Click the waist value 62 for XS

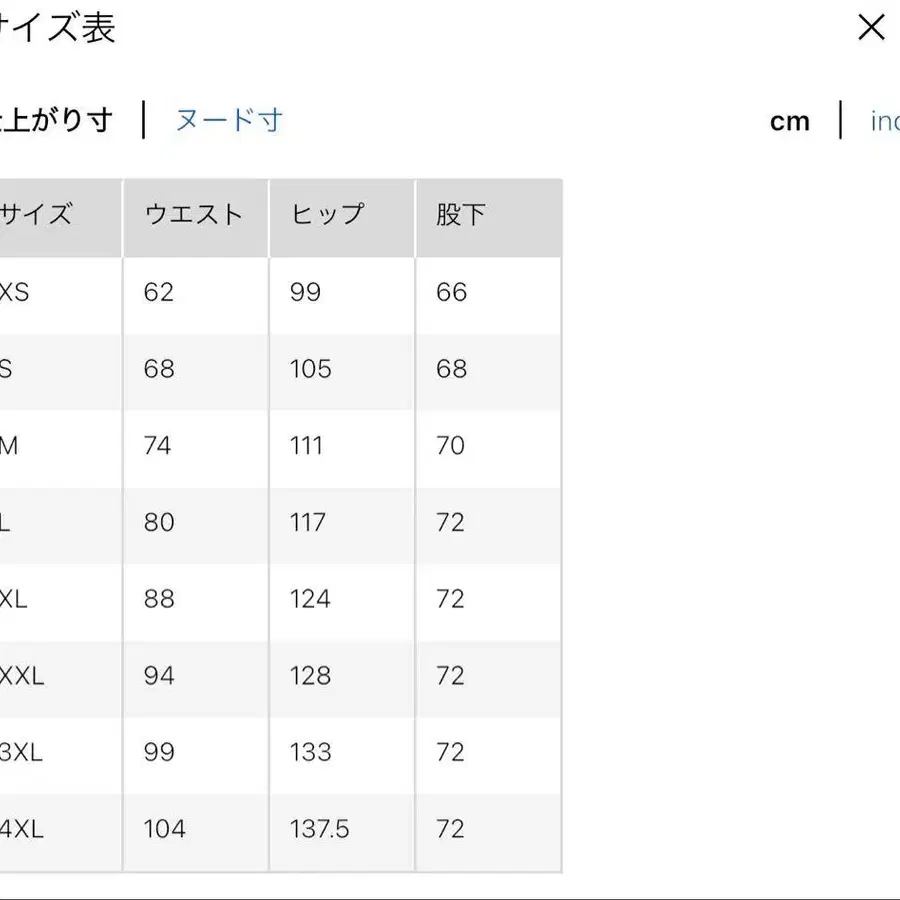[158, 292]
